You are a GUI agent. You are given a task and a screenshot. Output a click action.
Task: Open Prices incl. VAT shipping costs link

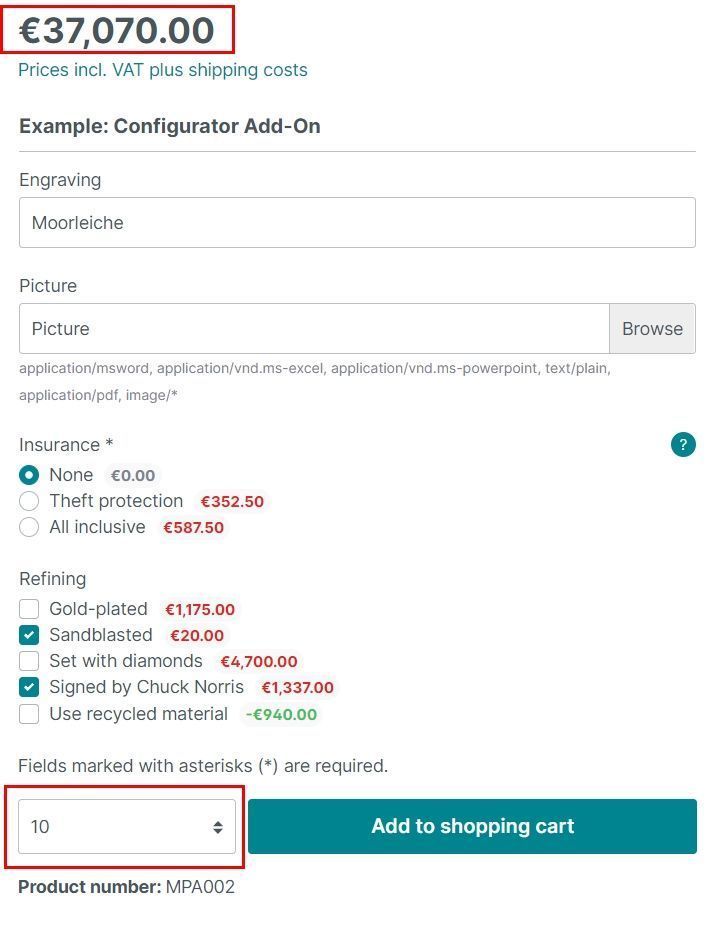point(163,70)
